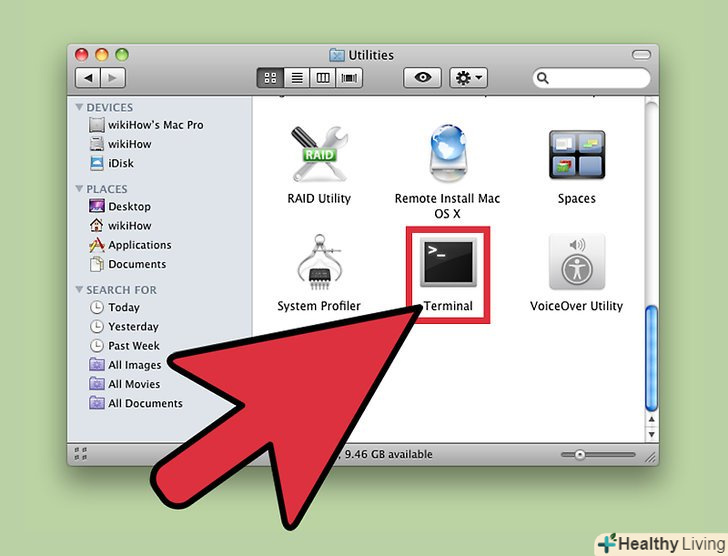Viewport: 728px width, 556px height.
Task: Go forward with the right arrow button
Action: pyautogui.click(x=113, y=78)
